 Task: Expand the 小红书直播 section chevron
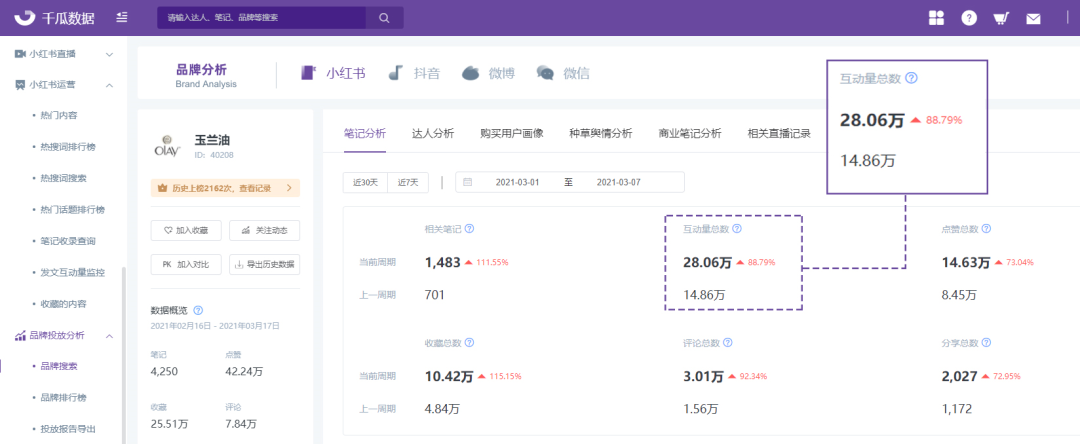(109, 54)
